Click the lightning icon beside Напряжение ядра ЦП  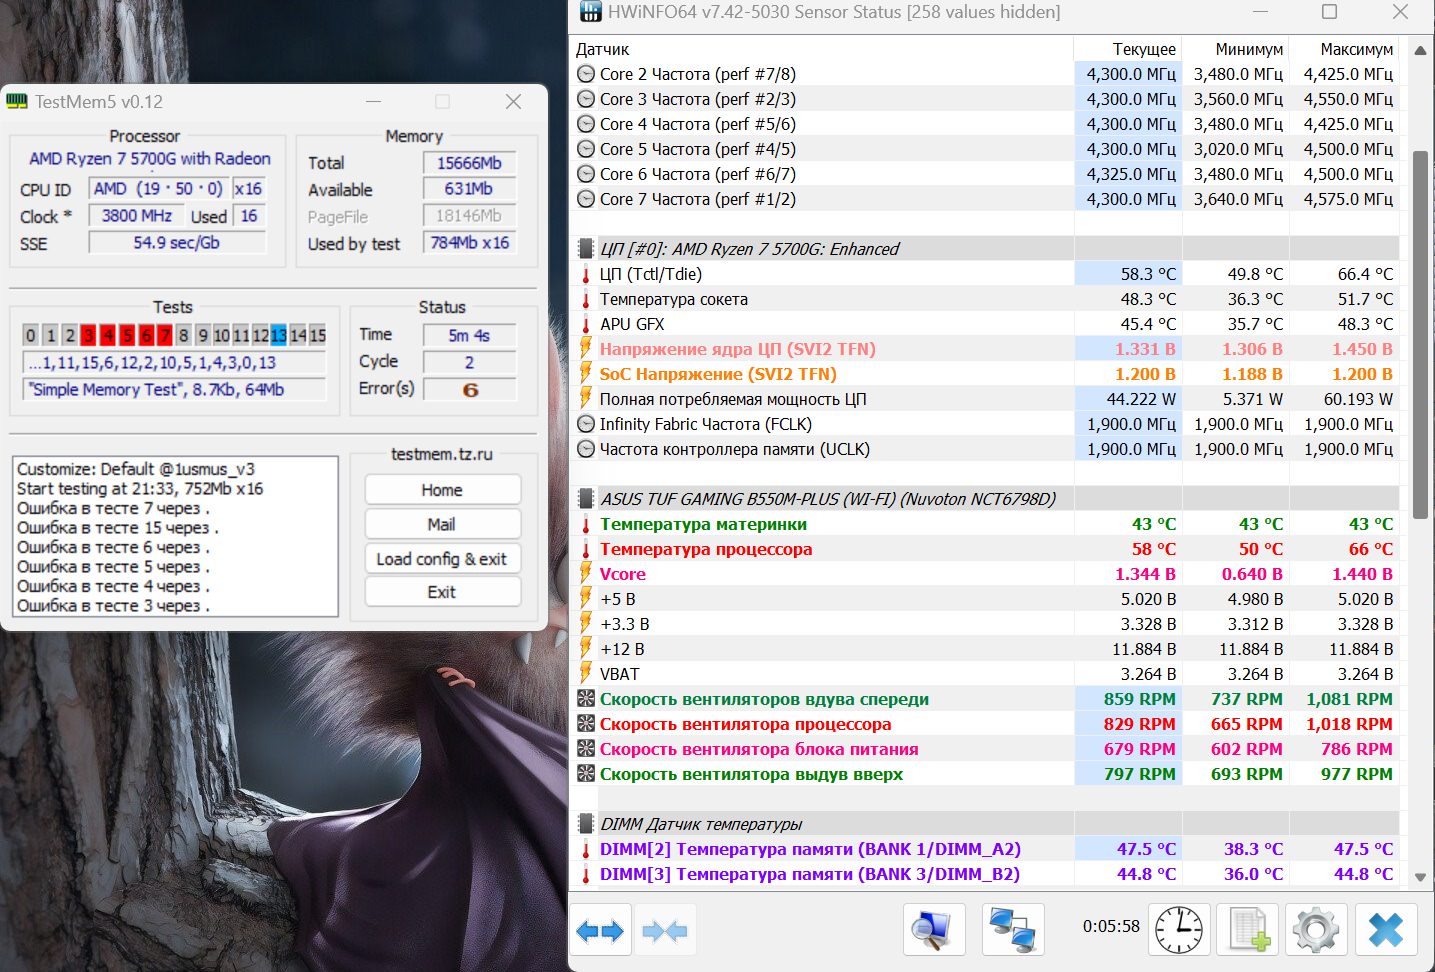pos(586,349)
